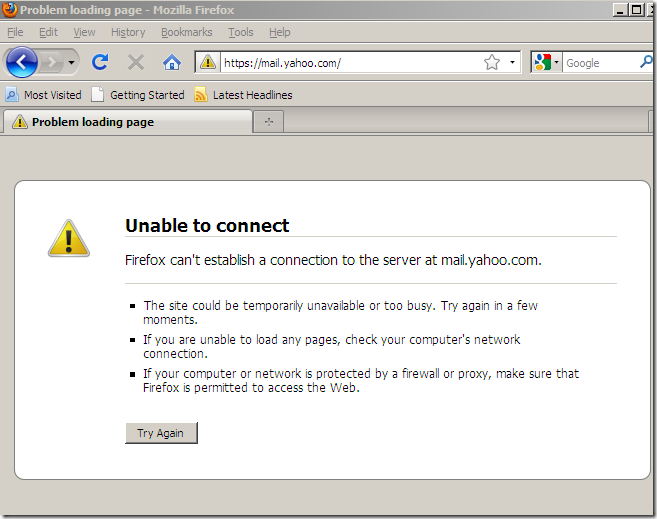Open the Most Visited bookmarks folder
Viewport: 657px width, 519px height.
[43, 95]
